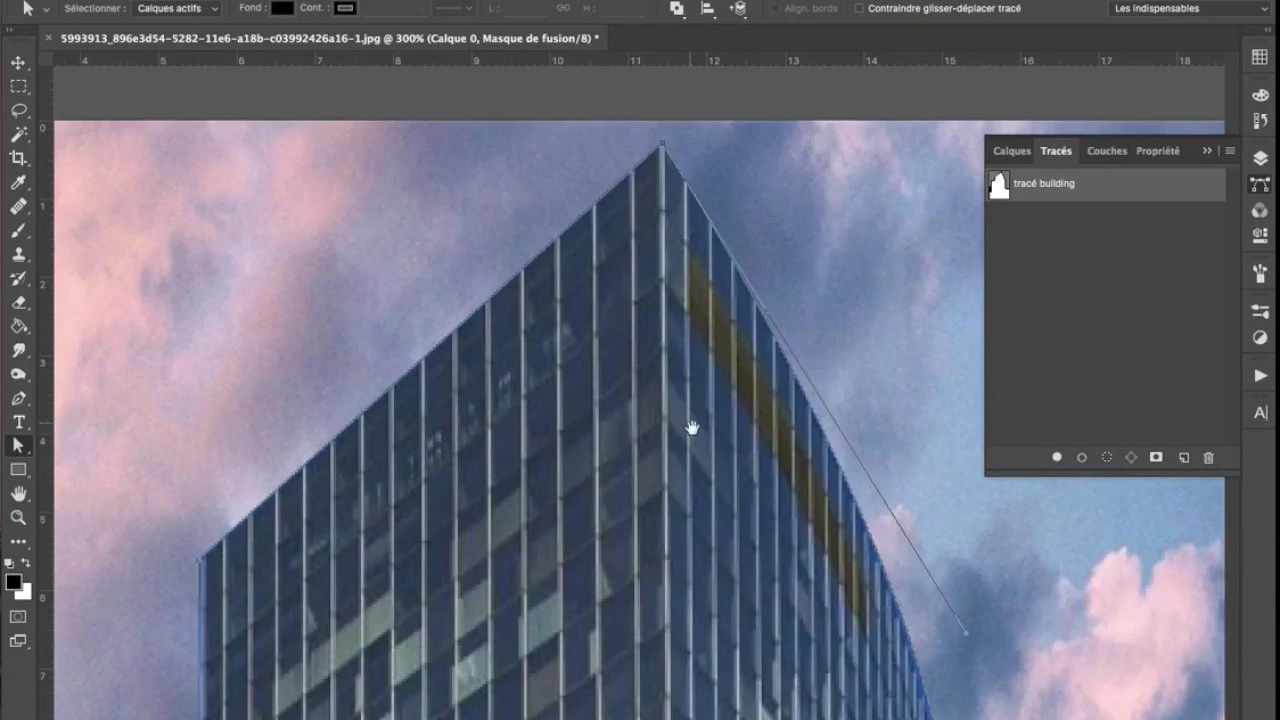Select the Smudge tool
The image size is (1280, 720).
[18, 350]
